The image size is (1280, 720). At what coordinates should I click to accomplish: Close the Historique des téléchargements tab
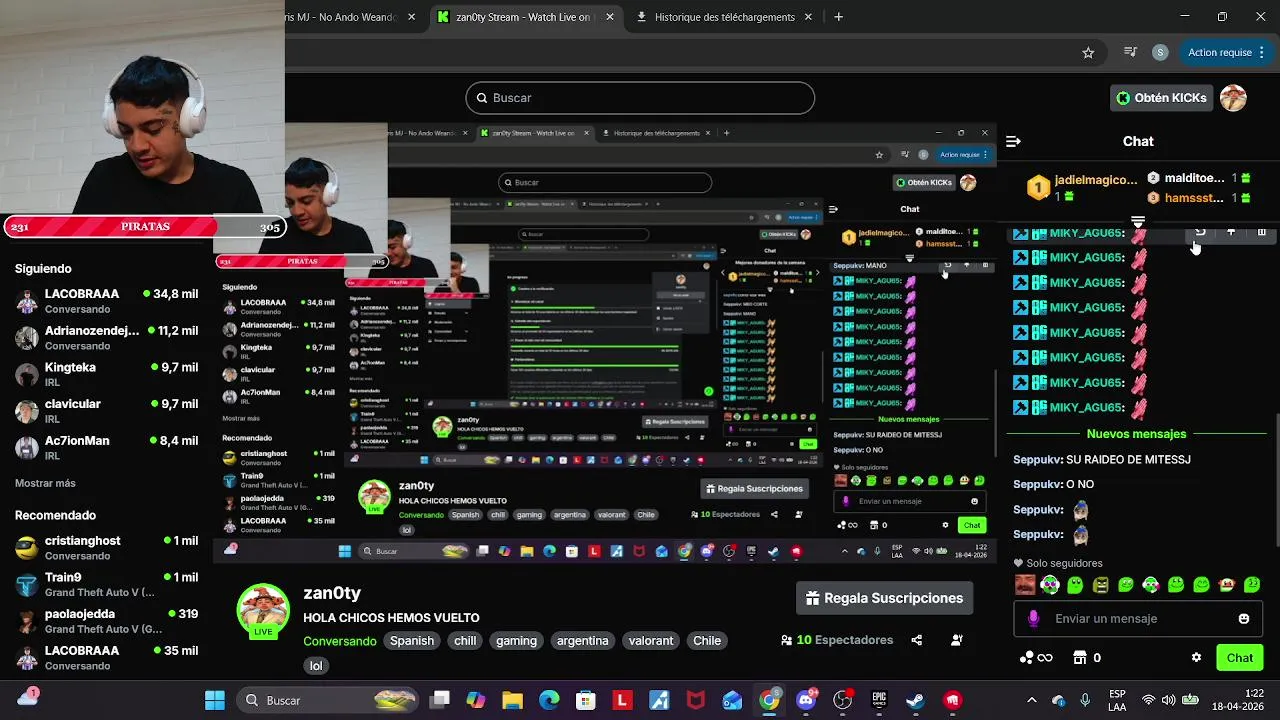pos(810,17)
